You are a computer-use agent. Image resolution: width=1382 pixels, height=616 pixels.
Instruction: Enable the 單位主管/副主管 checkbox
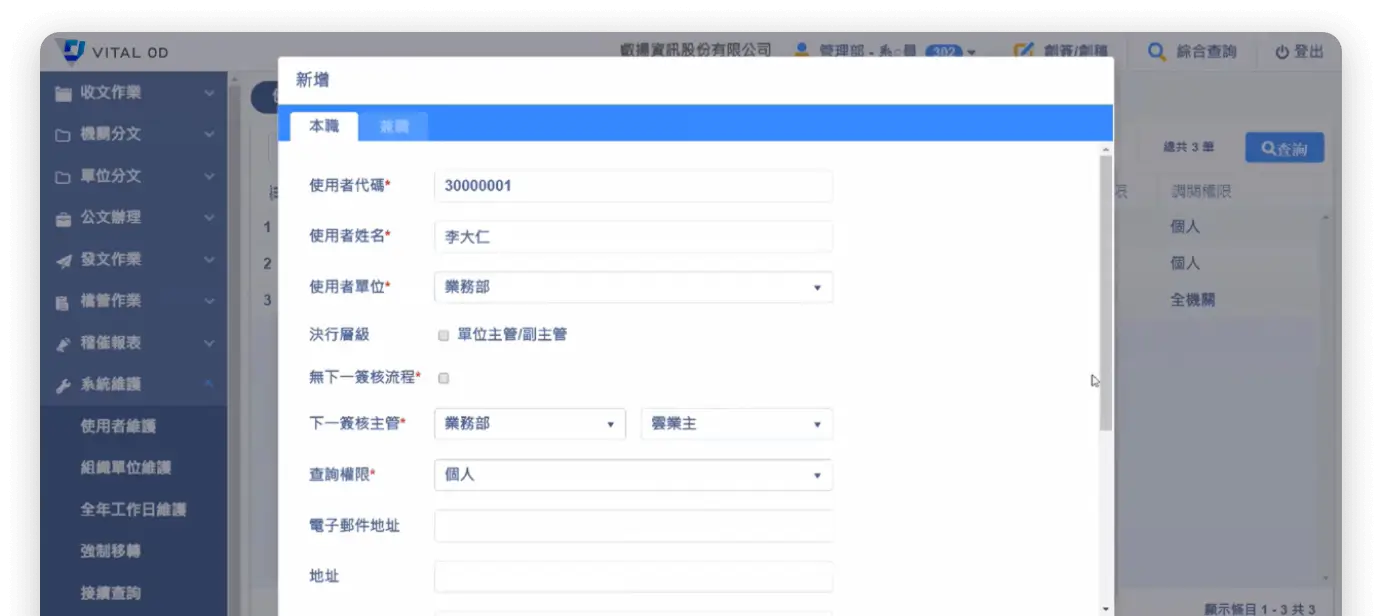click(x=443, y=335)
